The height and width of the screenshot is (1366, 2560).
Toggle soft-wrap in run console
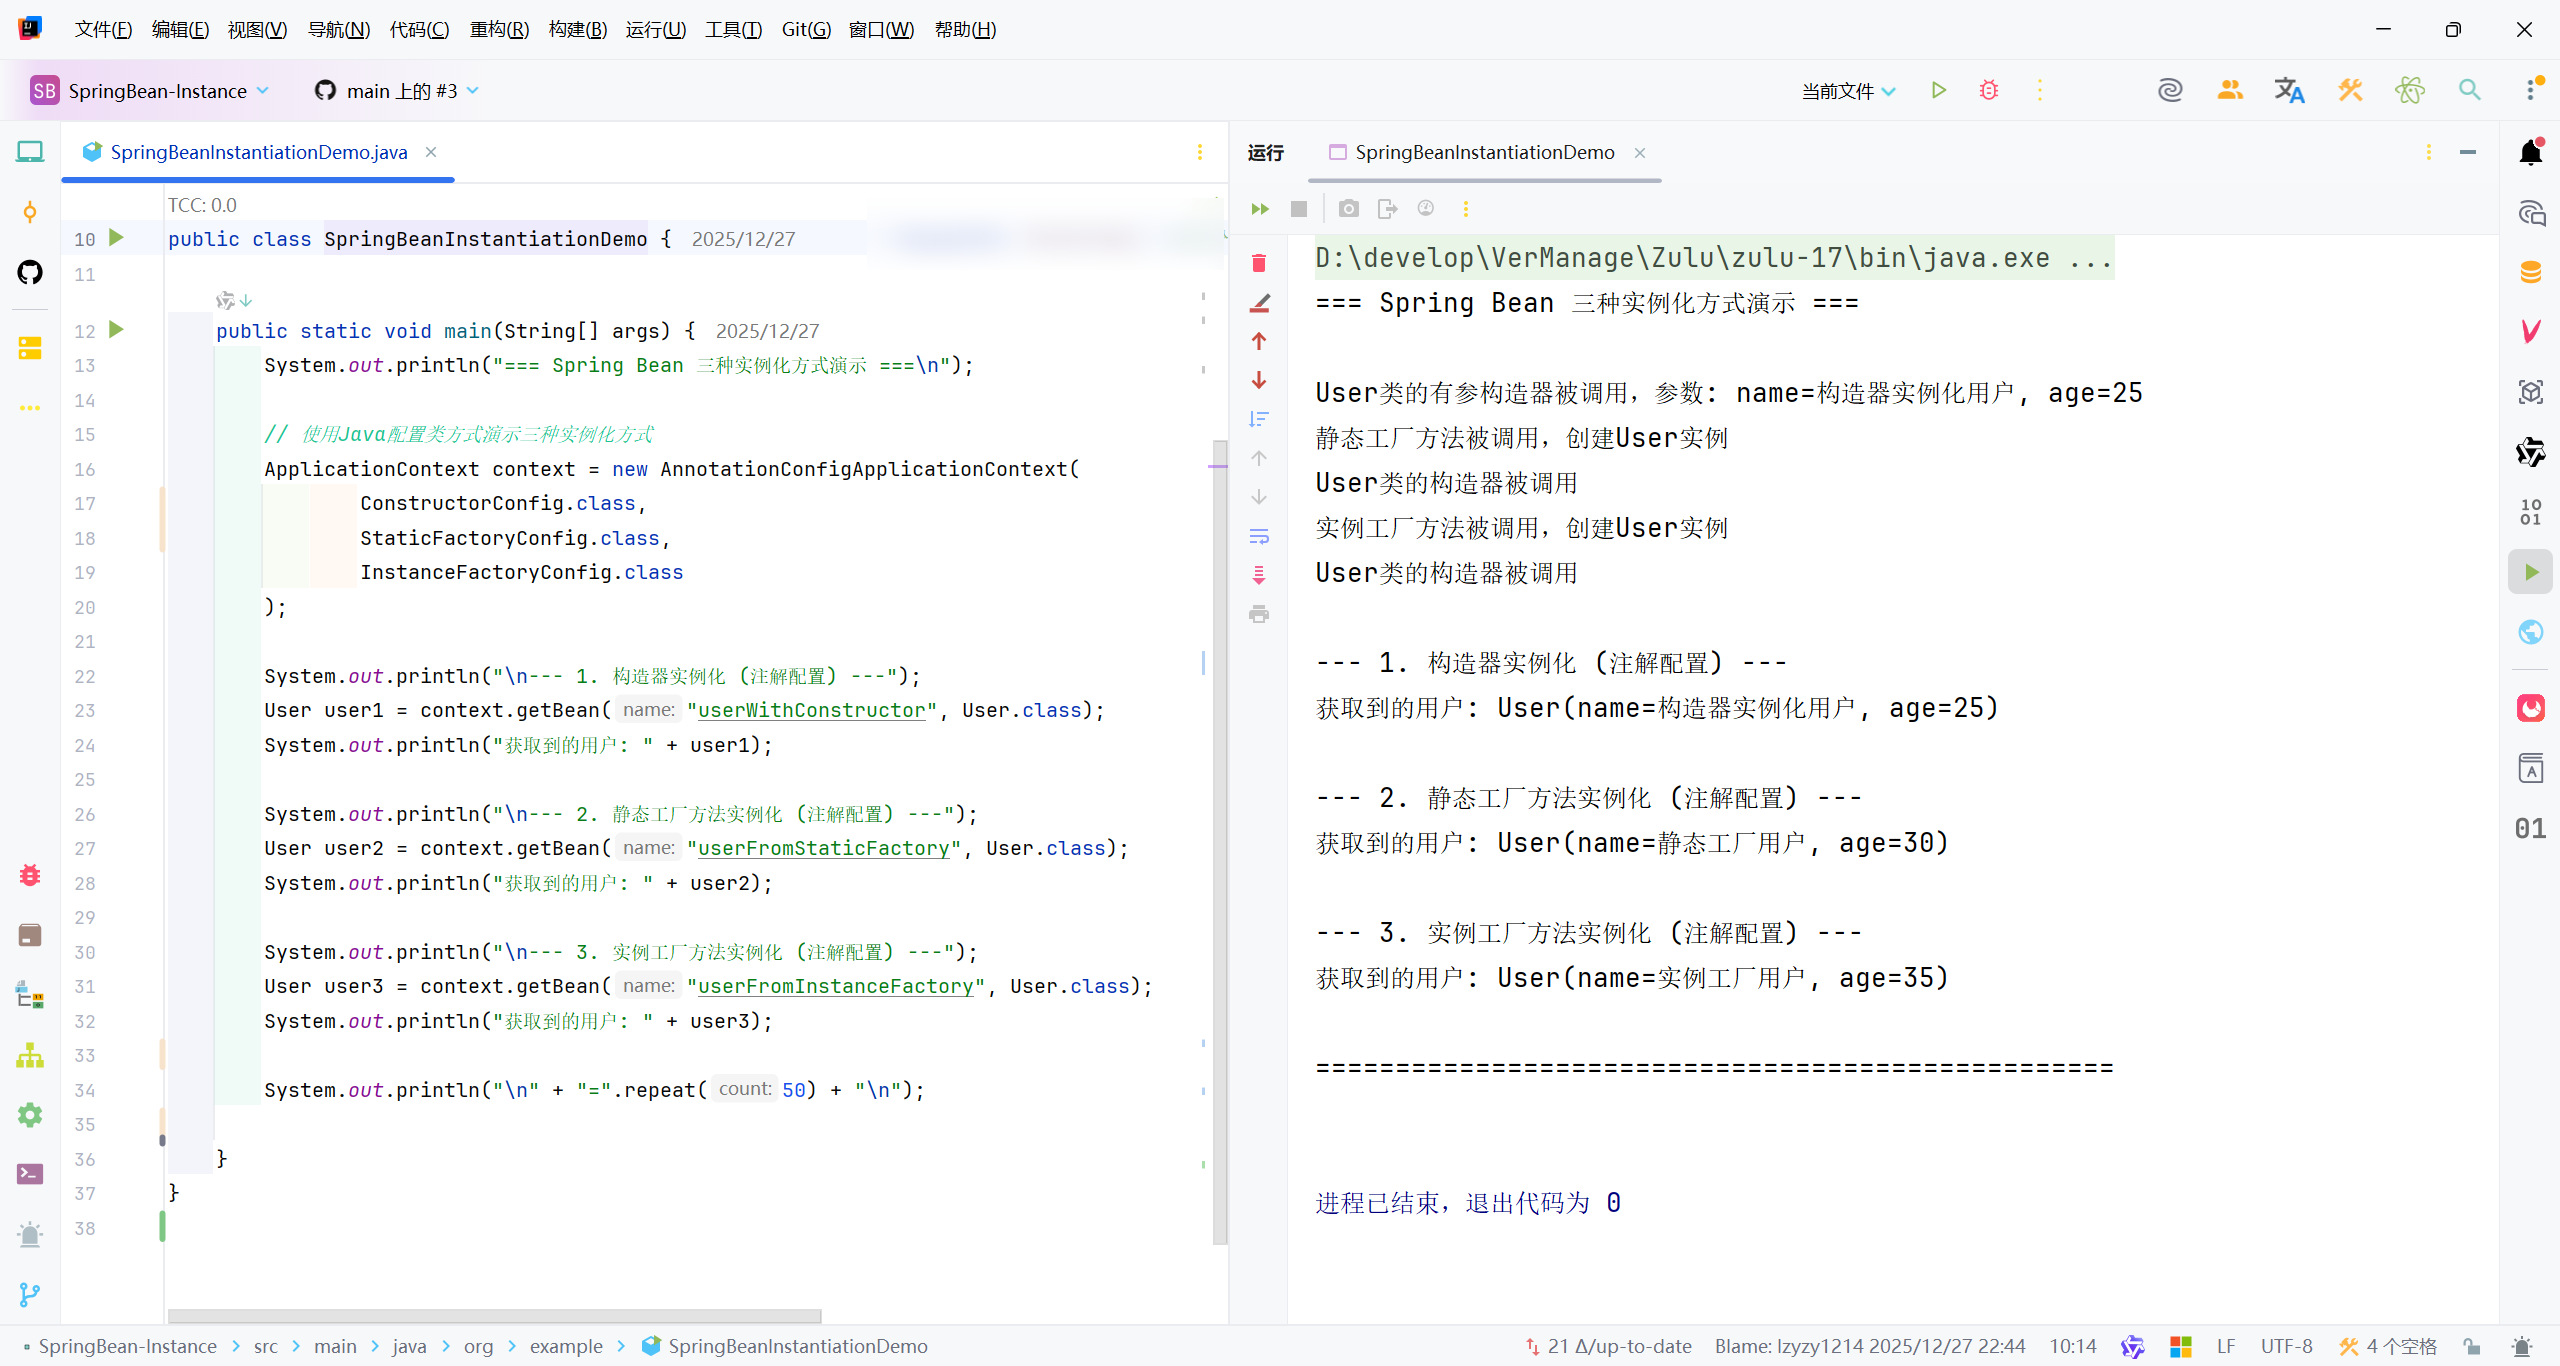(1259, 537)
